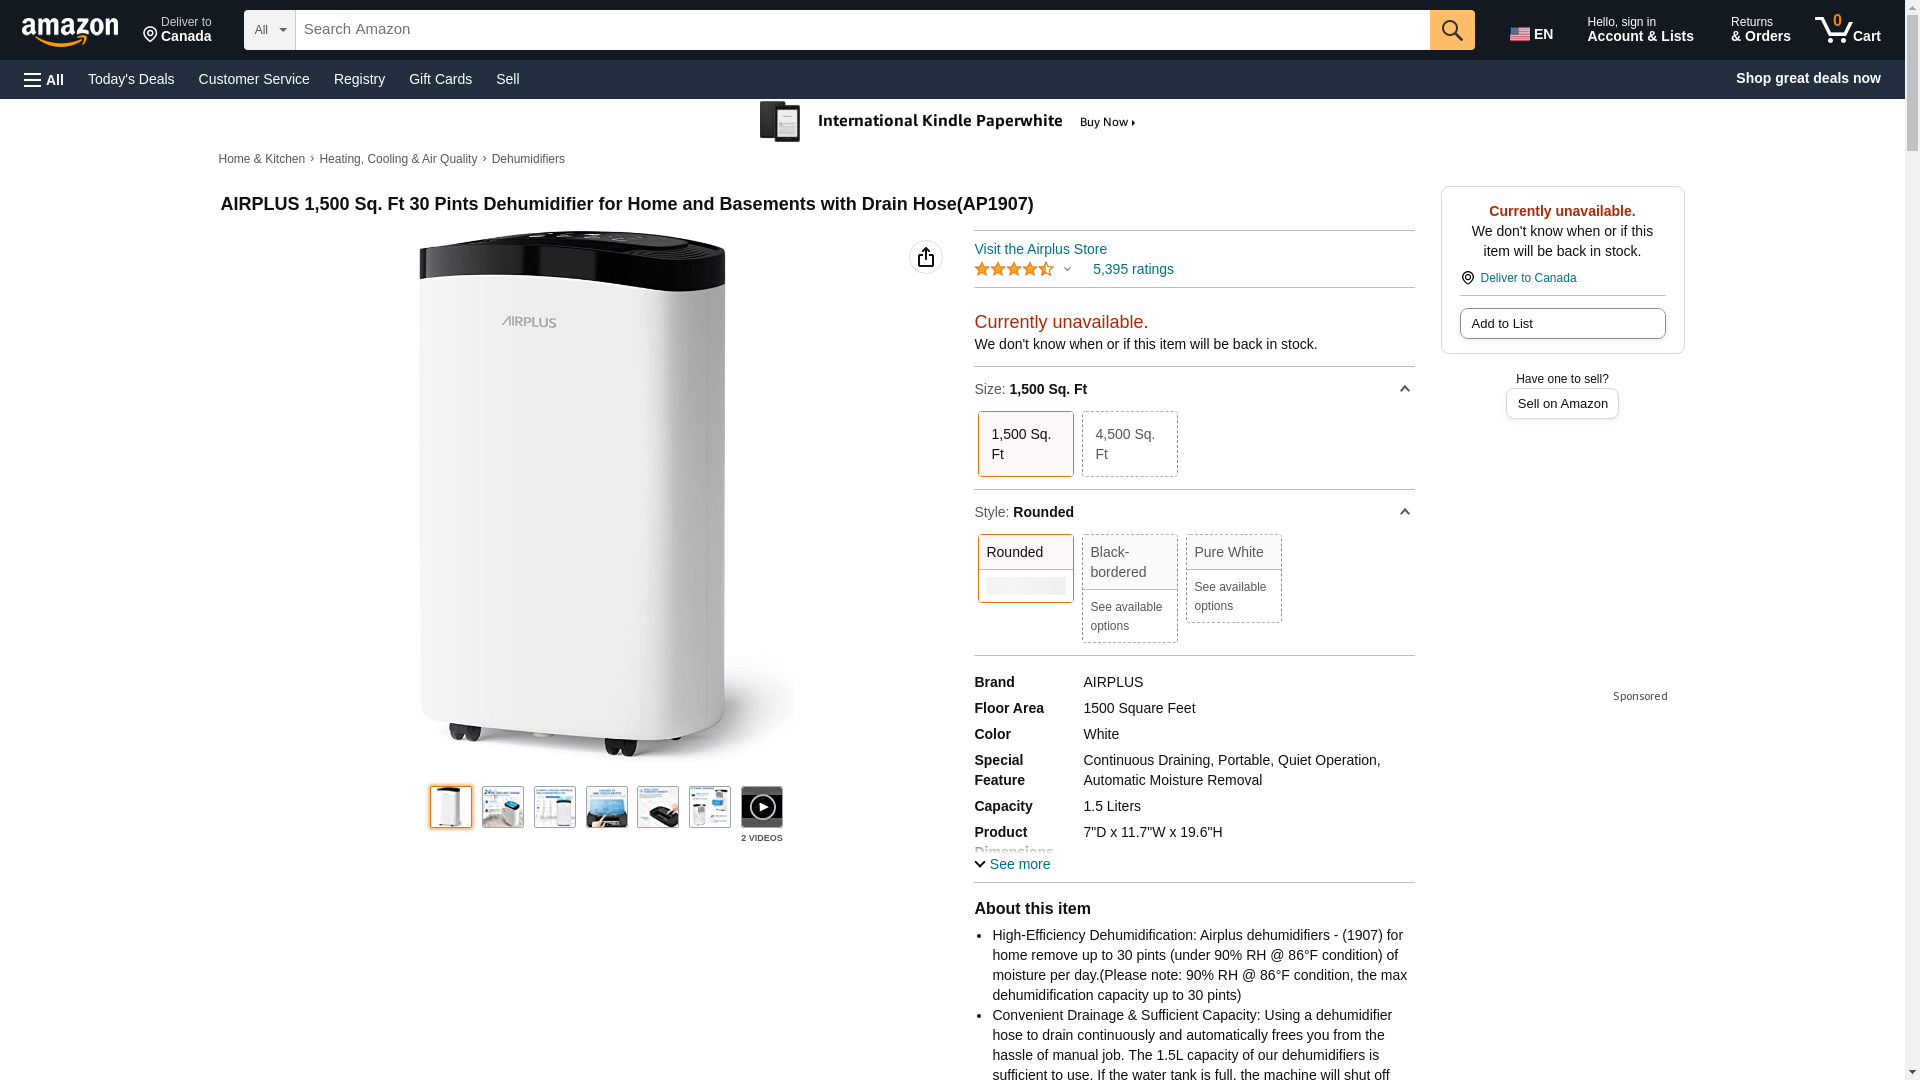
Task: Click the share icon on product image
Action: click(x=925, y=257)
